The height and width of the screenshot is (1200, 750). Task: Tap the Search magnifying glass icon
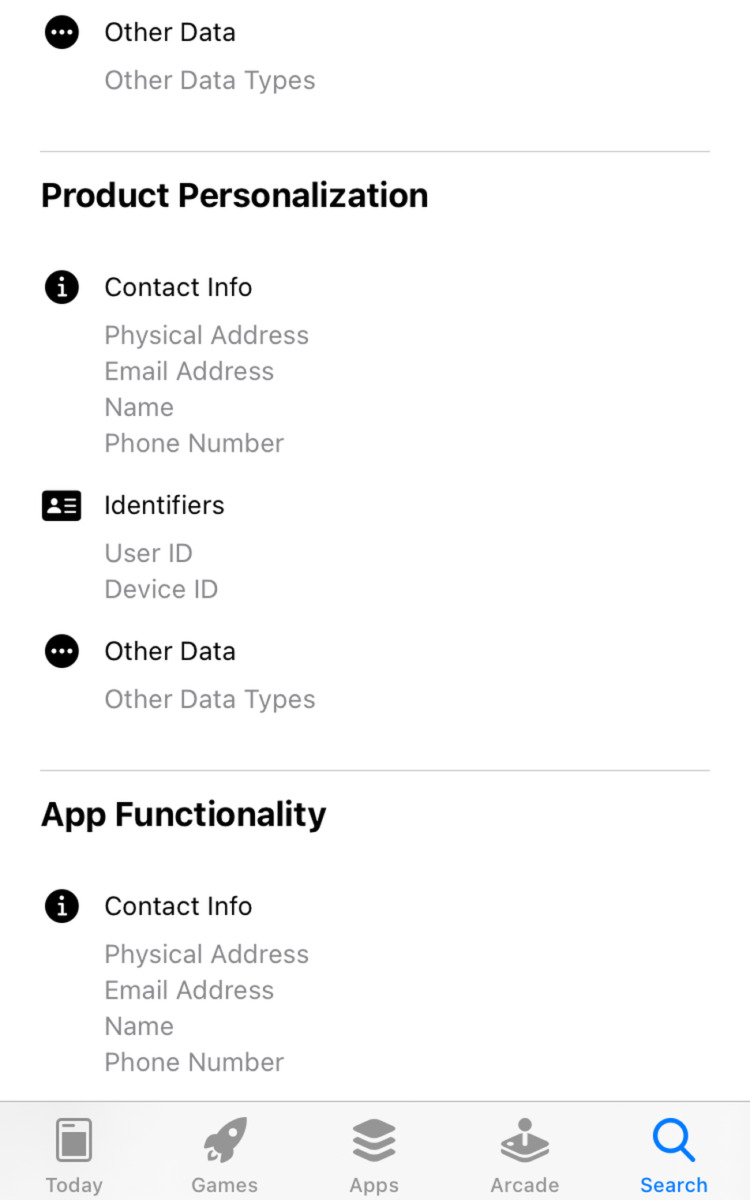pos(673,1139)
